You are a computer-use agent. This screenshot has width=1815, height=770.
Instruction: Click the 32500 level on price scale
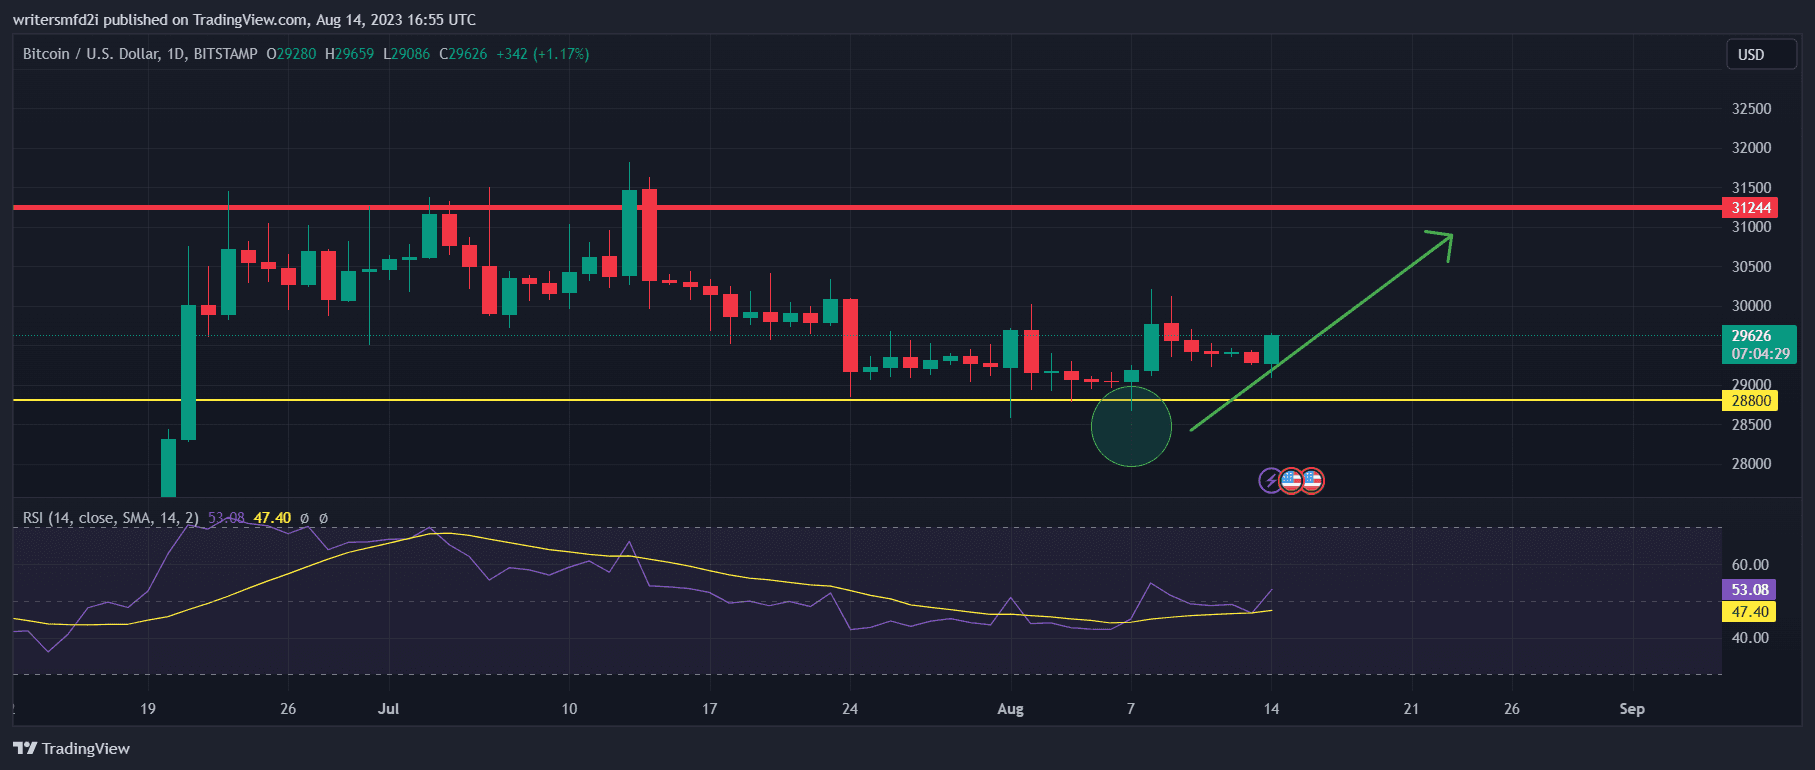(1751, 108)
